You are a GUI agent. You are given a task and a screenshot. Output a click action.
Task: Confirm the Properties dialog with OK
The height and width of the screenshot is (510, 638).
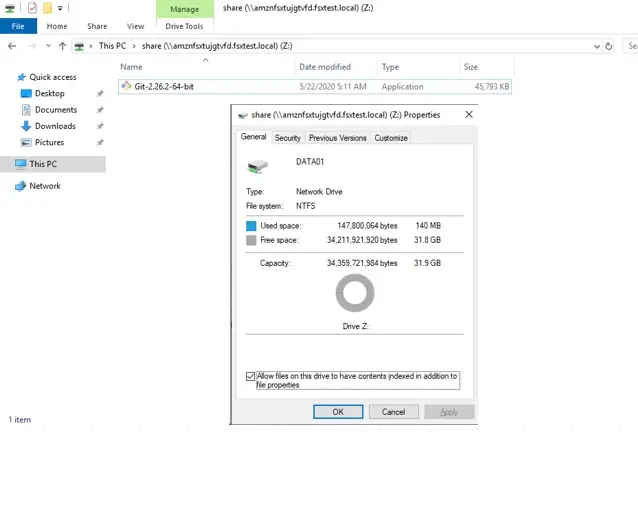338,412
